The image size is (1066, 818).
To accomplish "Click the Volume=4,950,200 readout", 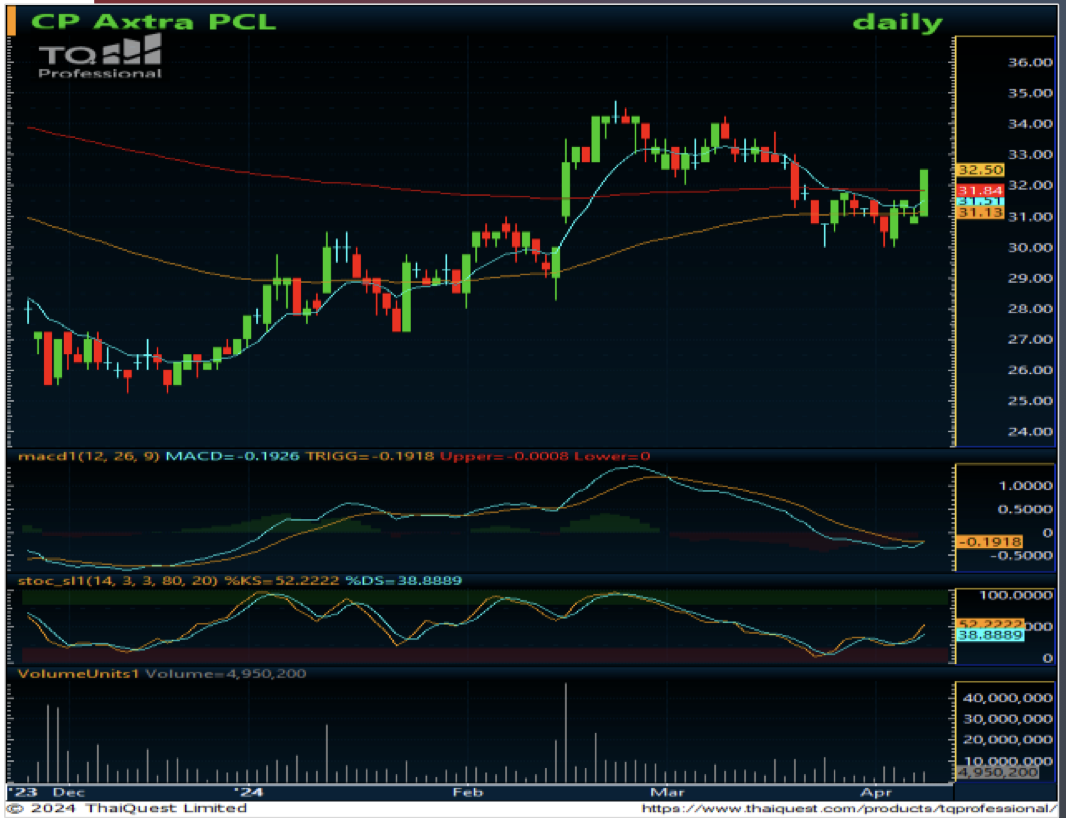I will click(226, 674).
